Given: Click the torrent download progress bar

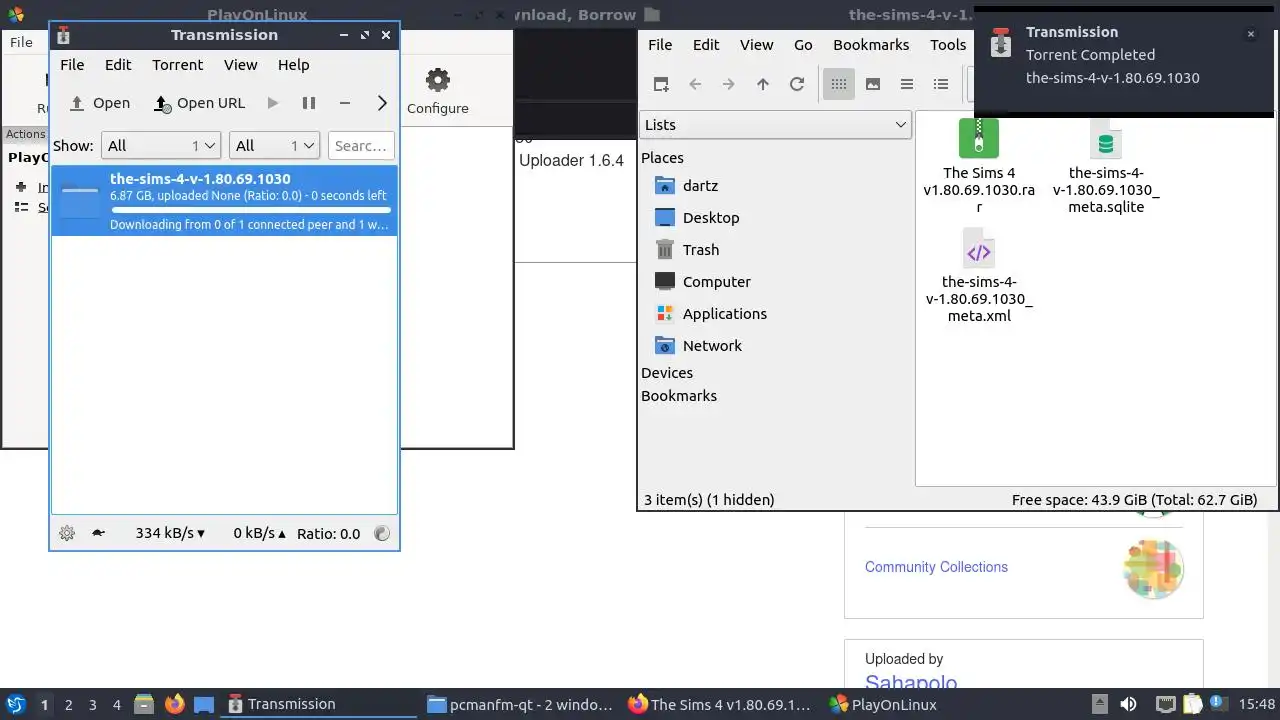Looking at the screenshot, I should pyautogui.click(x=250, y=210).
